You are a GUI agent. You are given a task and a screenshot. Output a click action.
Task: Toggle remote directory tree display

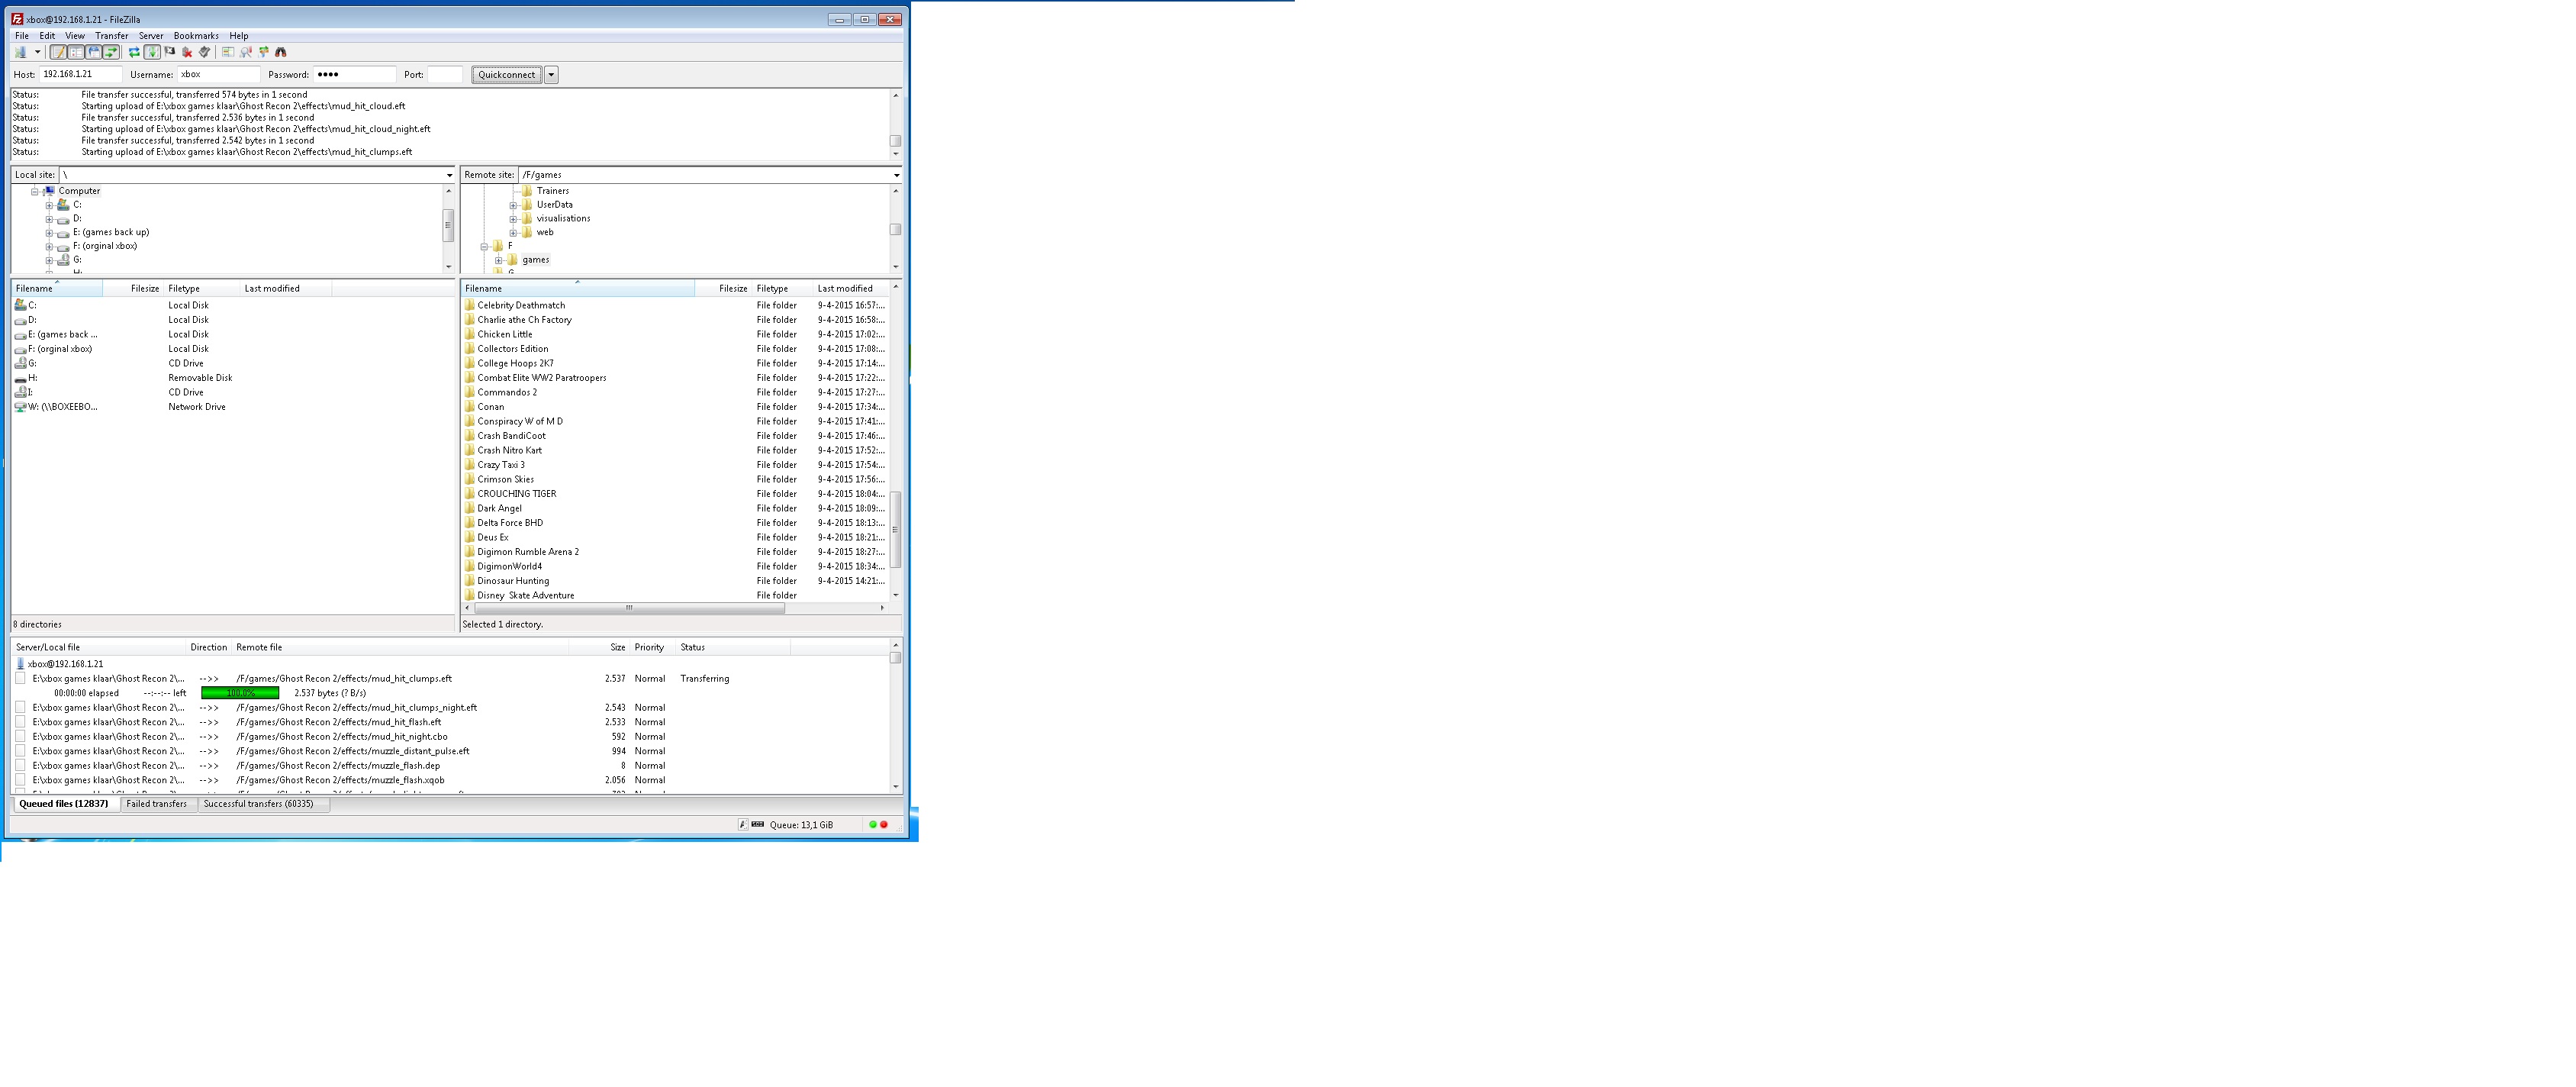pos(94,52)
